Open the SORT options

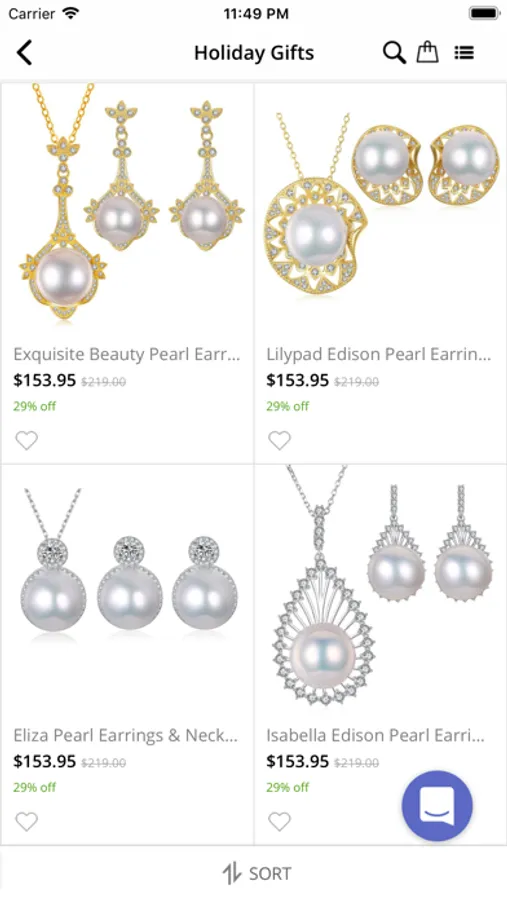(x=254, y=874)
